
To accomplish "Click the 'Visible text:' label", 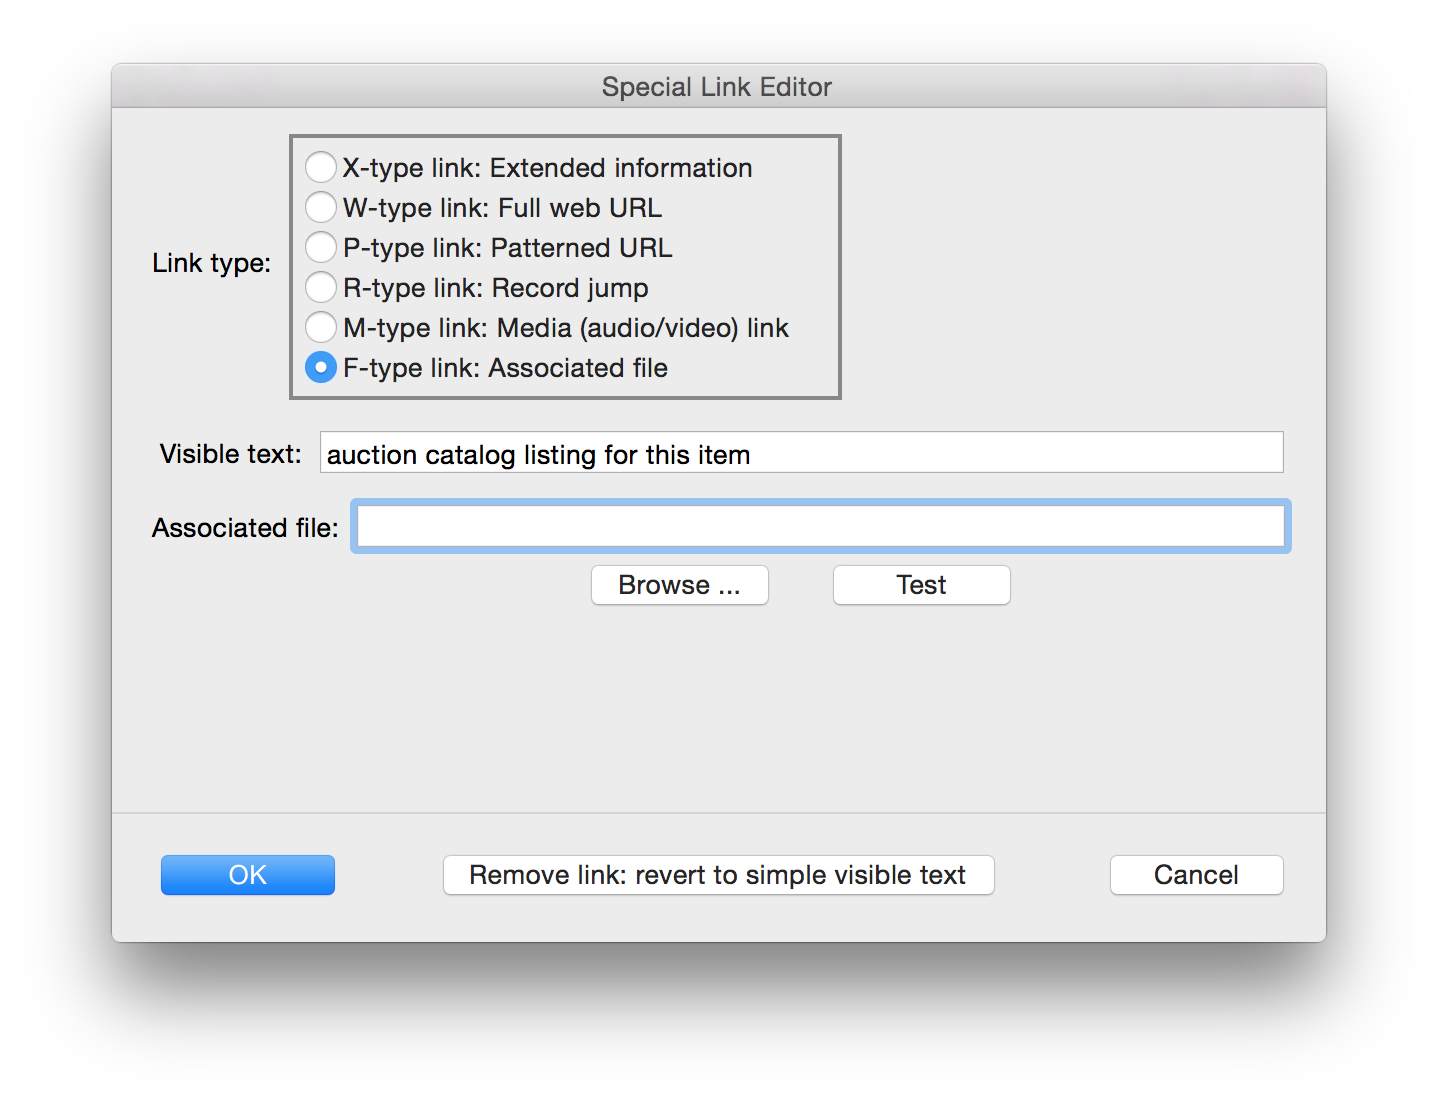I will point(230,453).
